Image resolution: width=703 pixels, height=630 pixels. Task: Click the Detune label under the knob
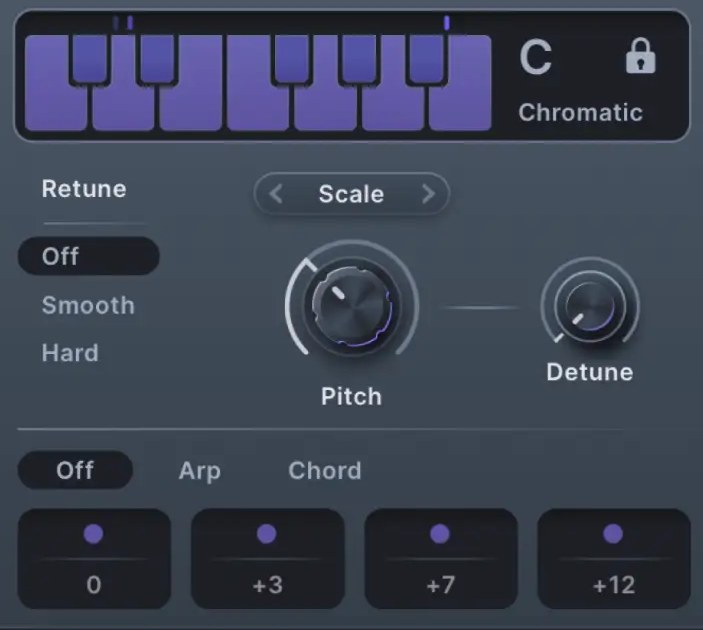(590, 372)
